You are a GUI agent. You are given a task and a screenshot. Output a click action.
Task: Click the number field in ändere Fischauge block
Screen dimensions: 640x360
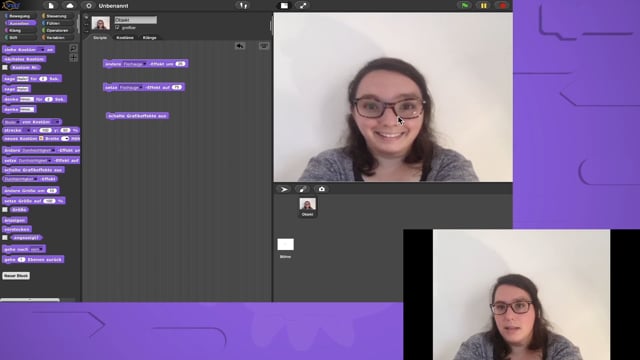pos(180,64)
